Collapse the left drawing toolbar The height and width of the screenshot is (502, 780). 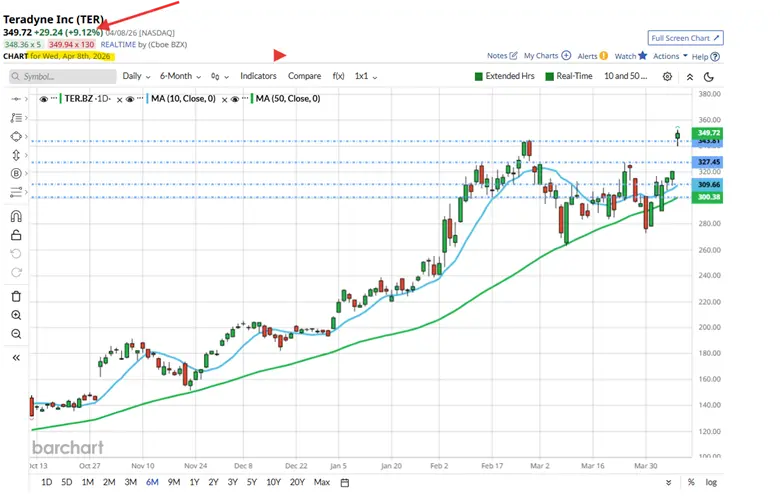[16, 357]
